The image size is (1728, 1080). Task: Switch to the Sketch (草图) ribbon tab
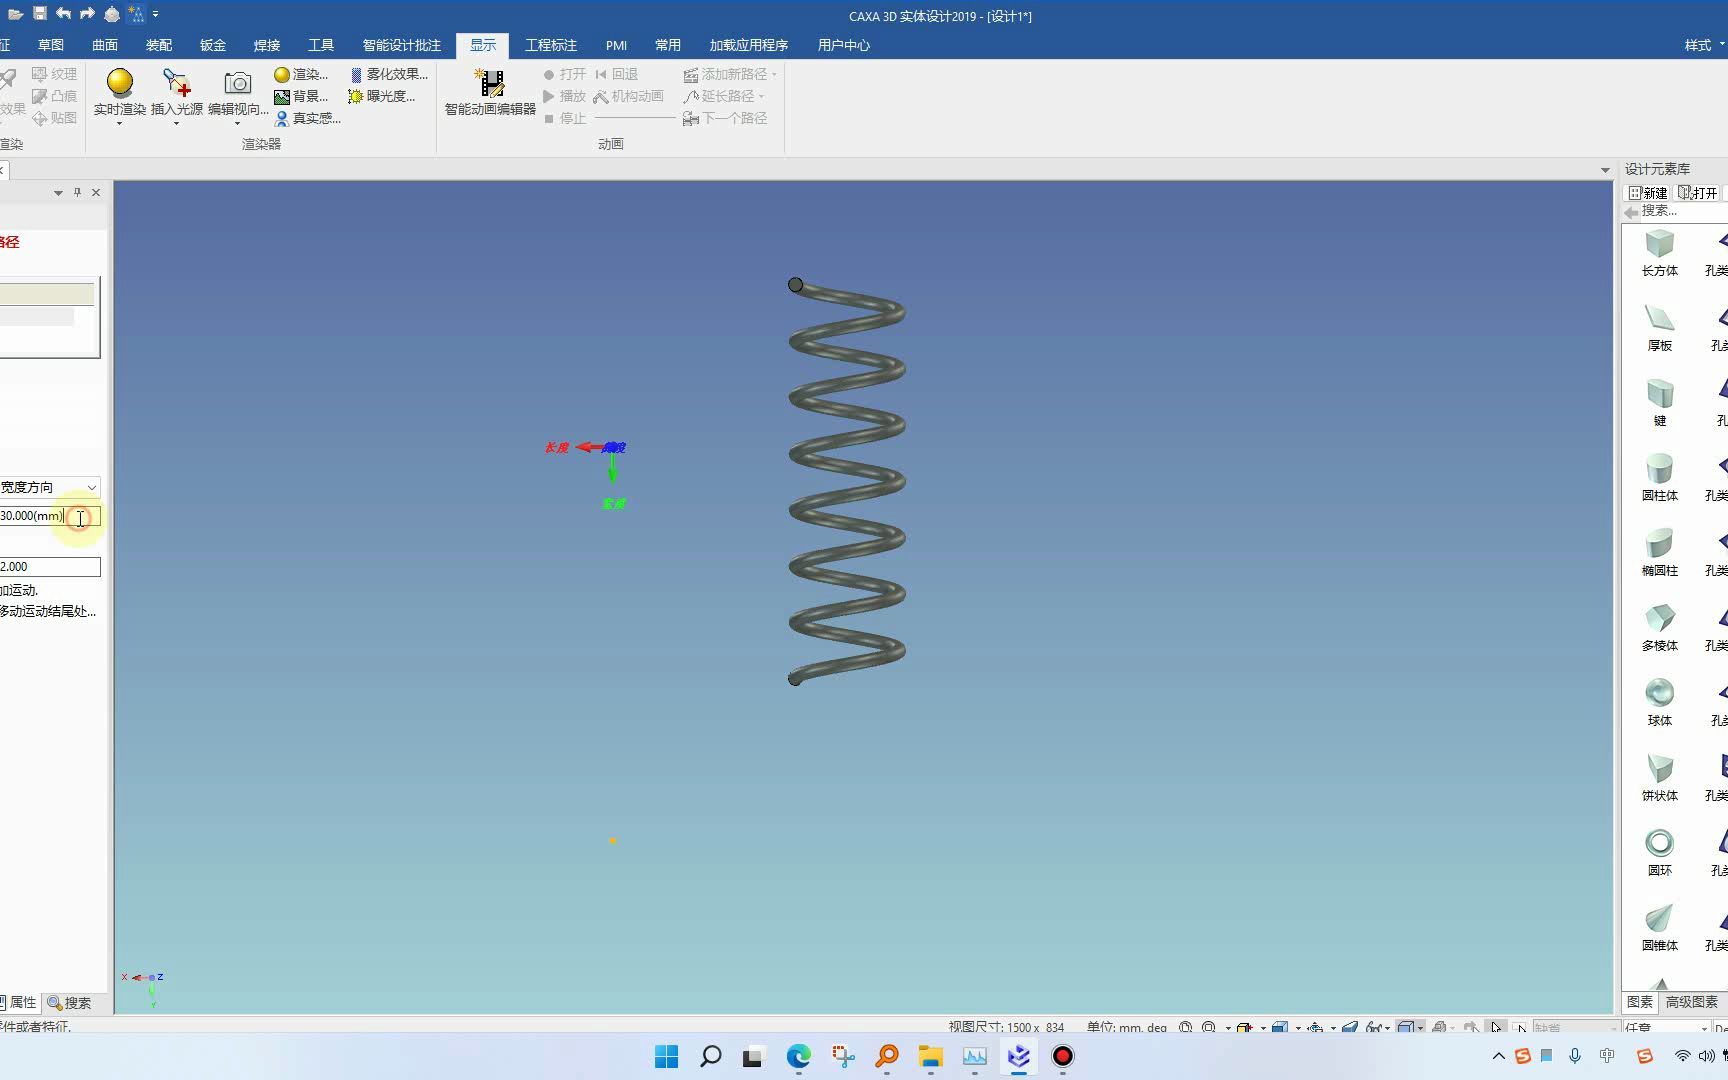pos(51,45)
